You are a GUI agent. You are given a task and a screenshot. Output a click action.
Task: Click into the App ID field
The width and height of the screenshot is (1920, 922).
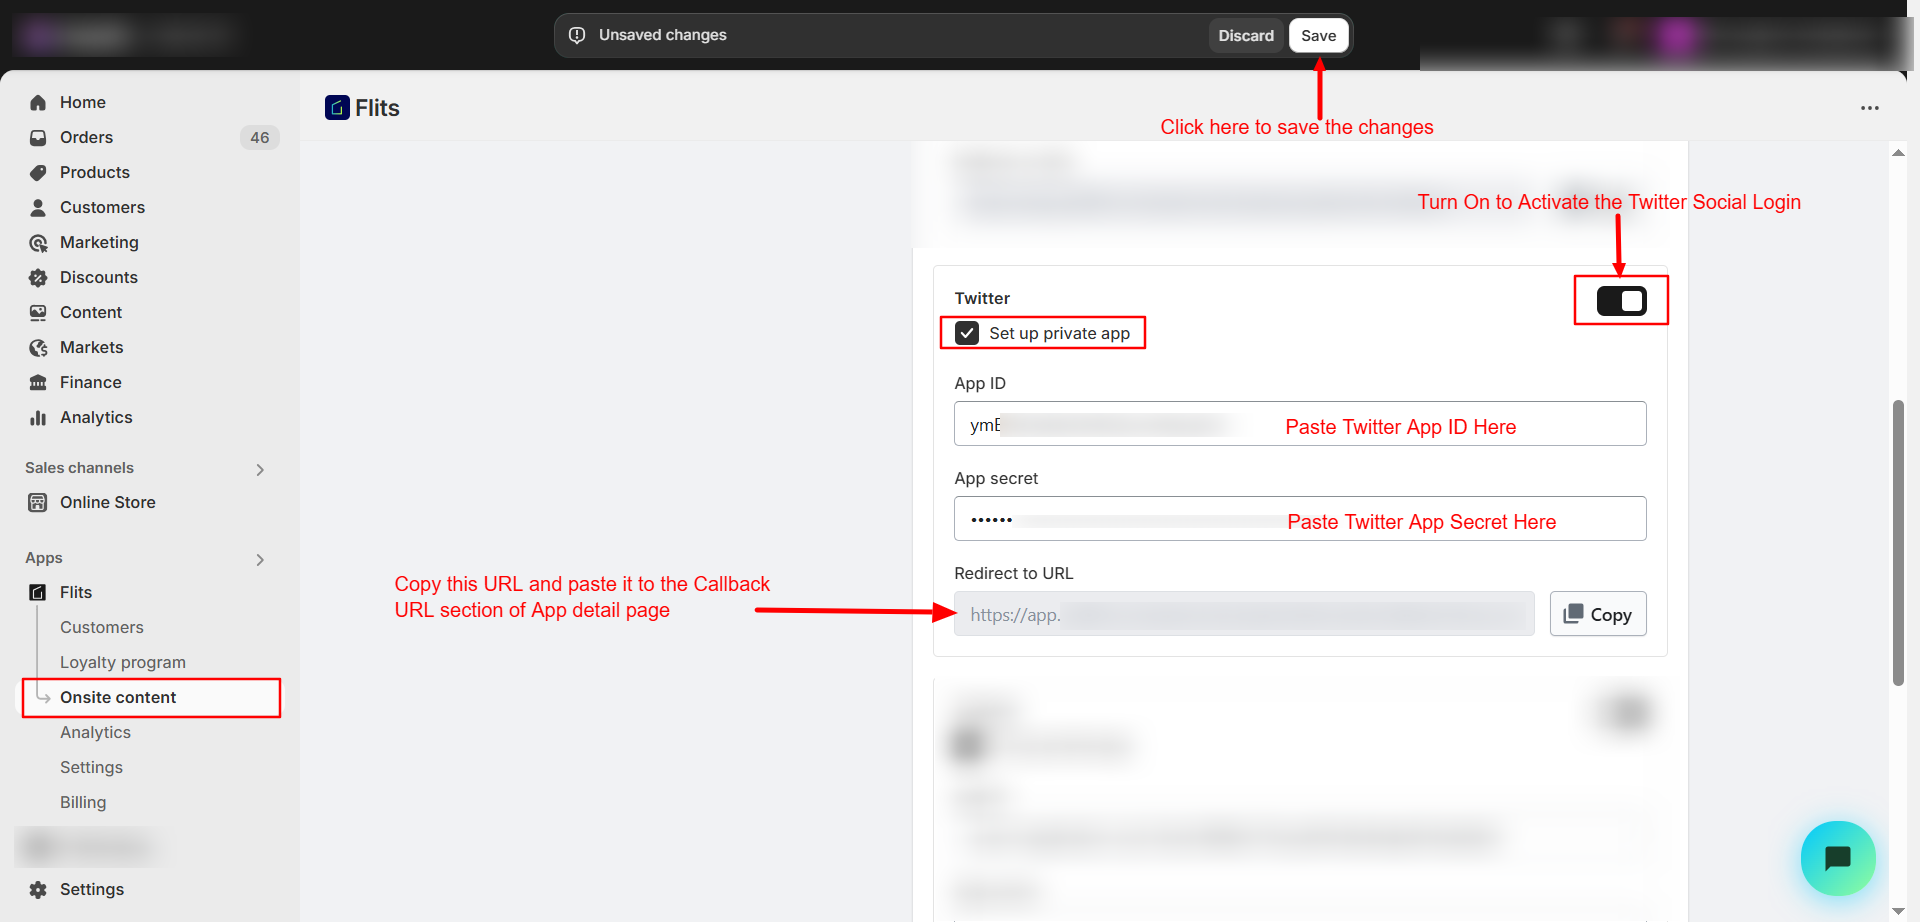[x=1300, y=424]
